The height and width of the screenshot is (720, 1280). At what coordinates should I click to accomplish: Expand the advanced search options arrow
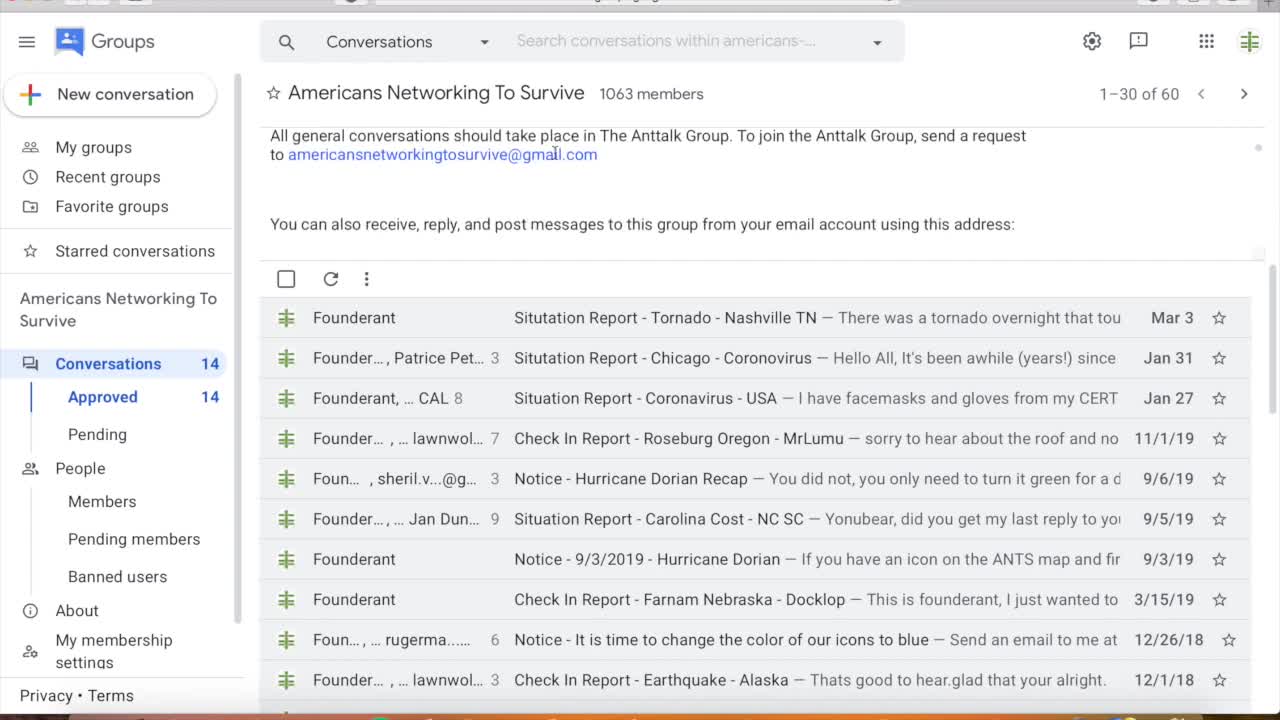pos(877,42)
